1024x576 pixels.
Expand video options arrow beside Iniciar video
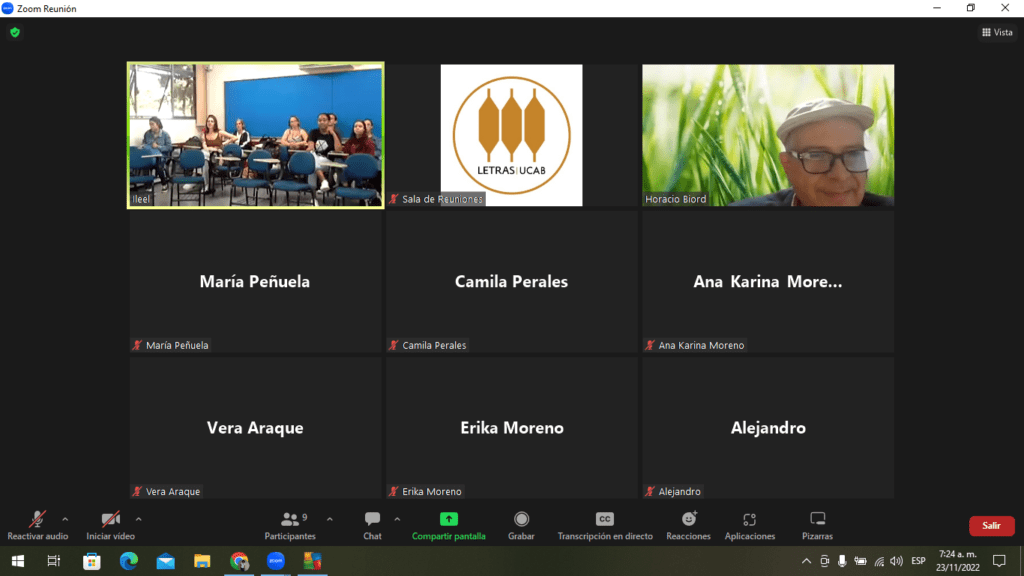point(138,519)
